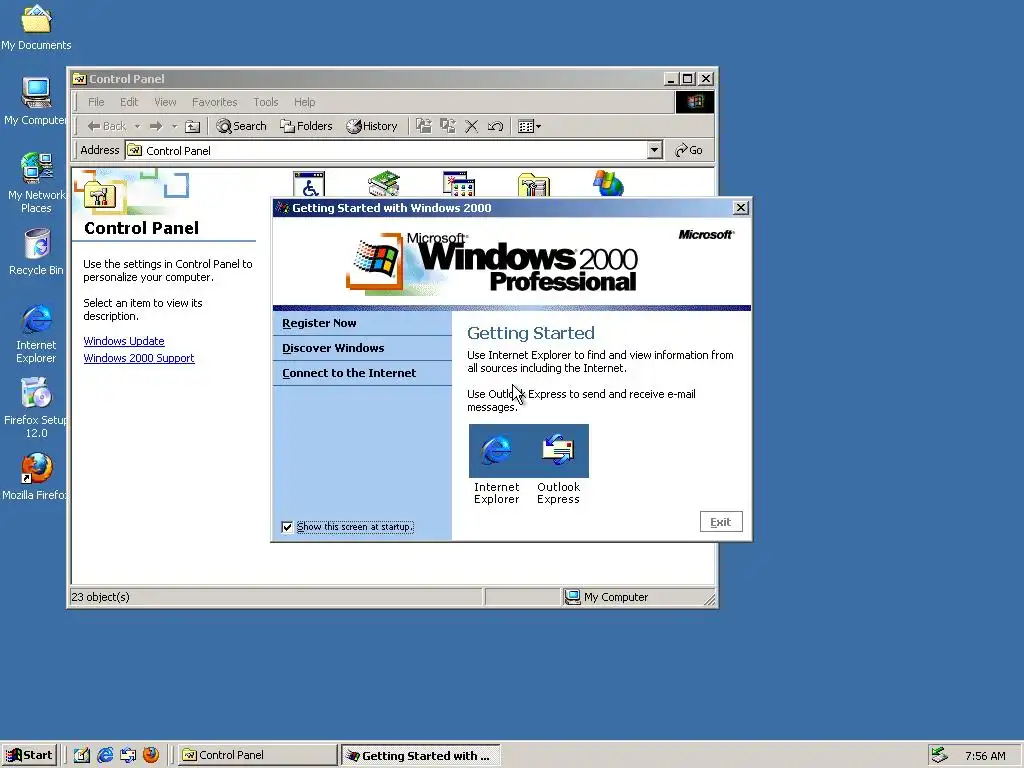1024x768 pixels.
Task: Click the '23 object(s)' status bar text
Action: click(x=101, y=597)
